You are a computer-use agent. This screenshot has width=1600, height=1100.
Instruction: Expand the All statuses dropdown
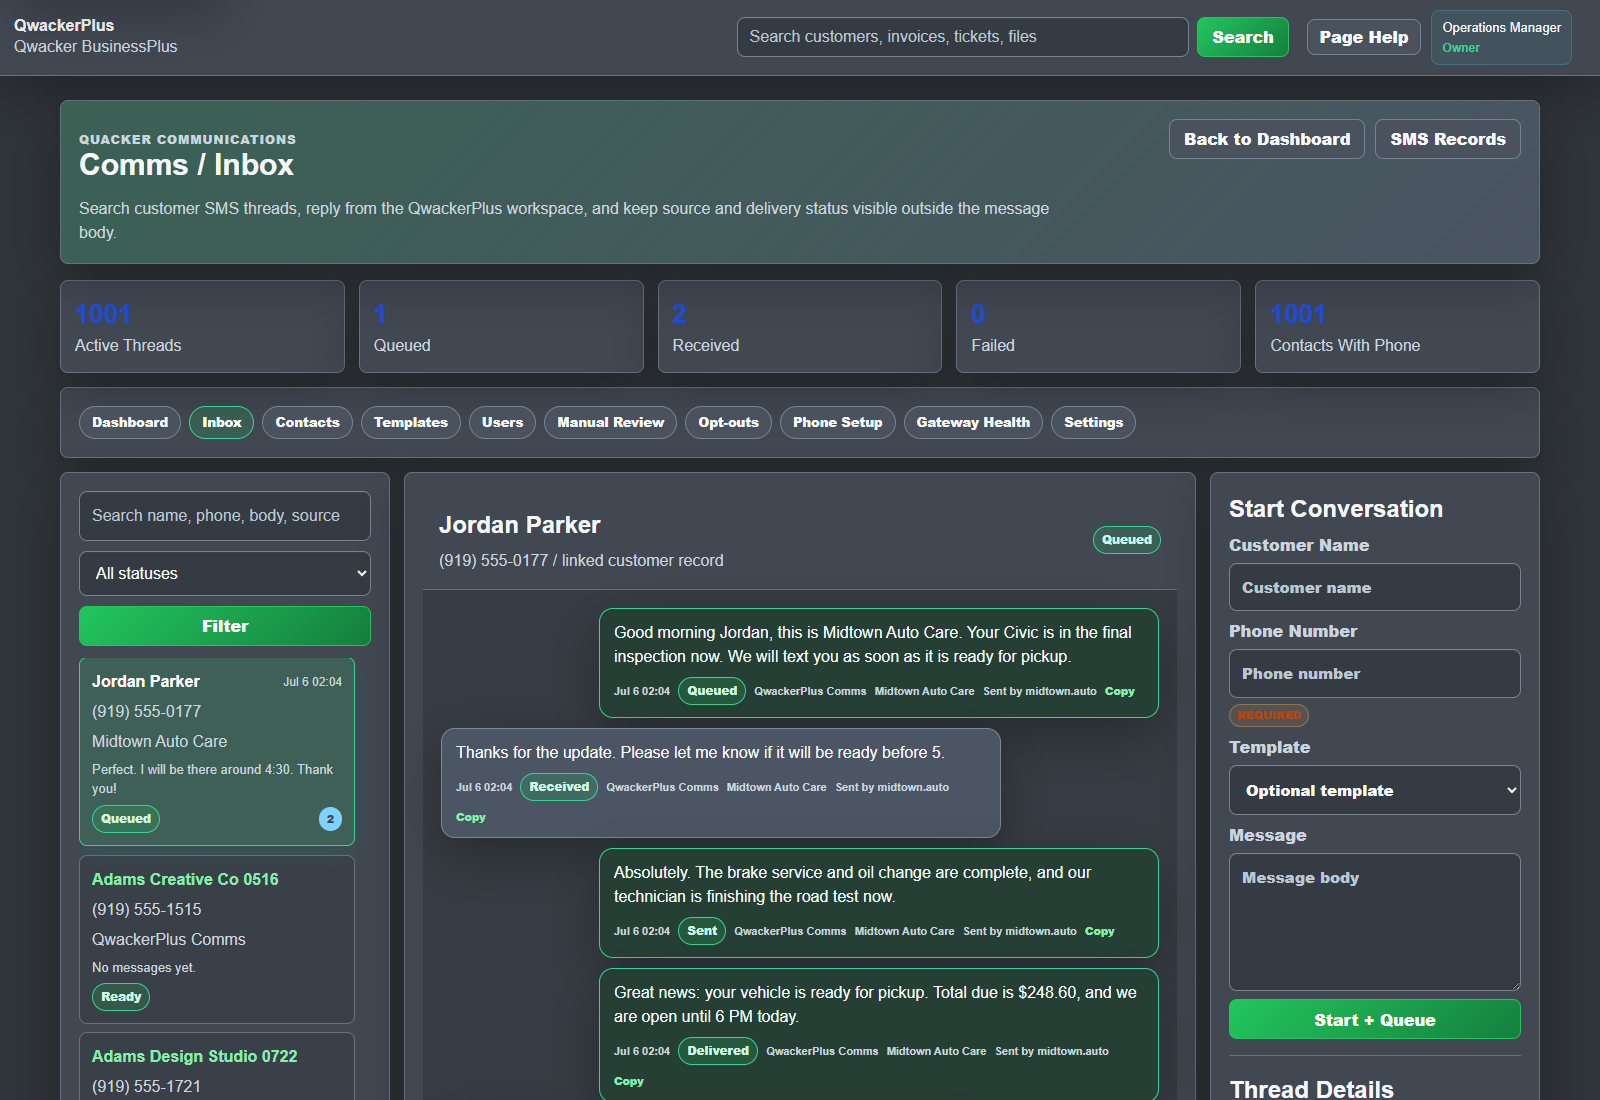225,573
